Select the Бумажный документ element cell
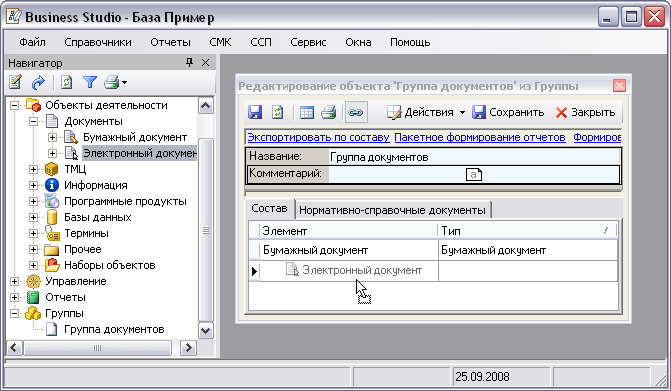 tap(348, 250)
